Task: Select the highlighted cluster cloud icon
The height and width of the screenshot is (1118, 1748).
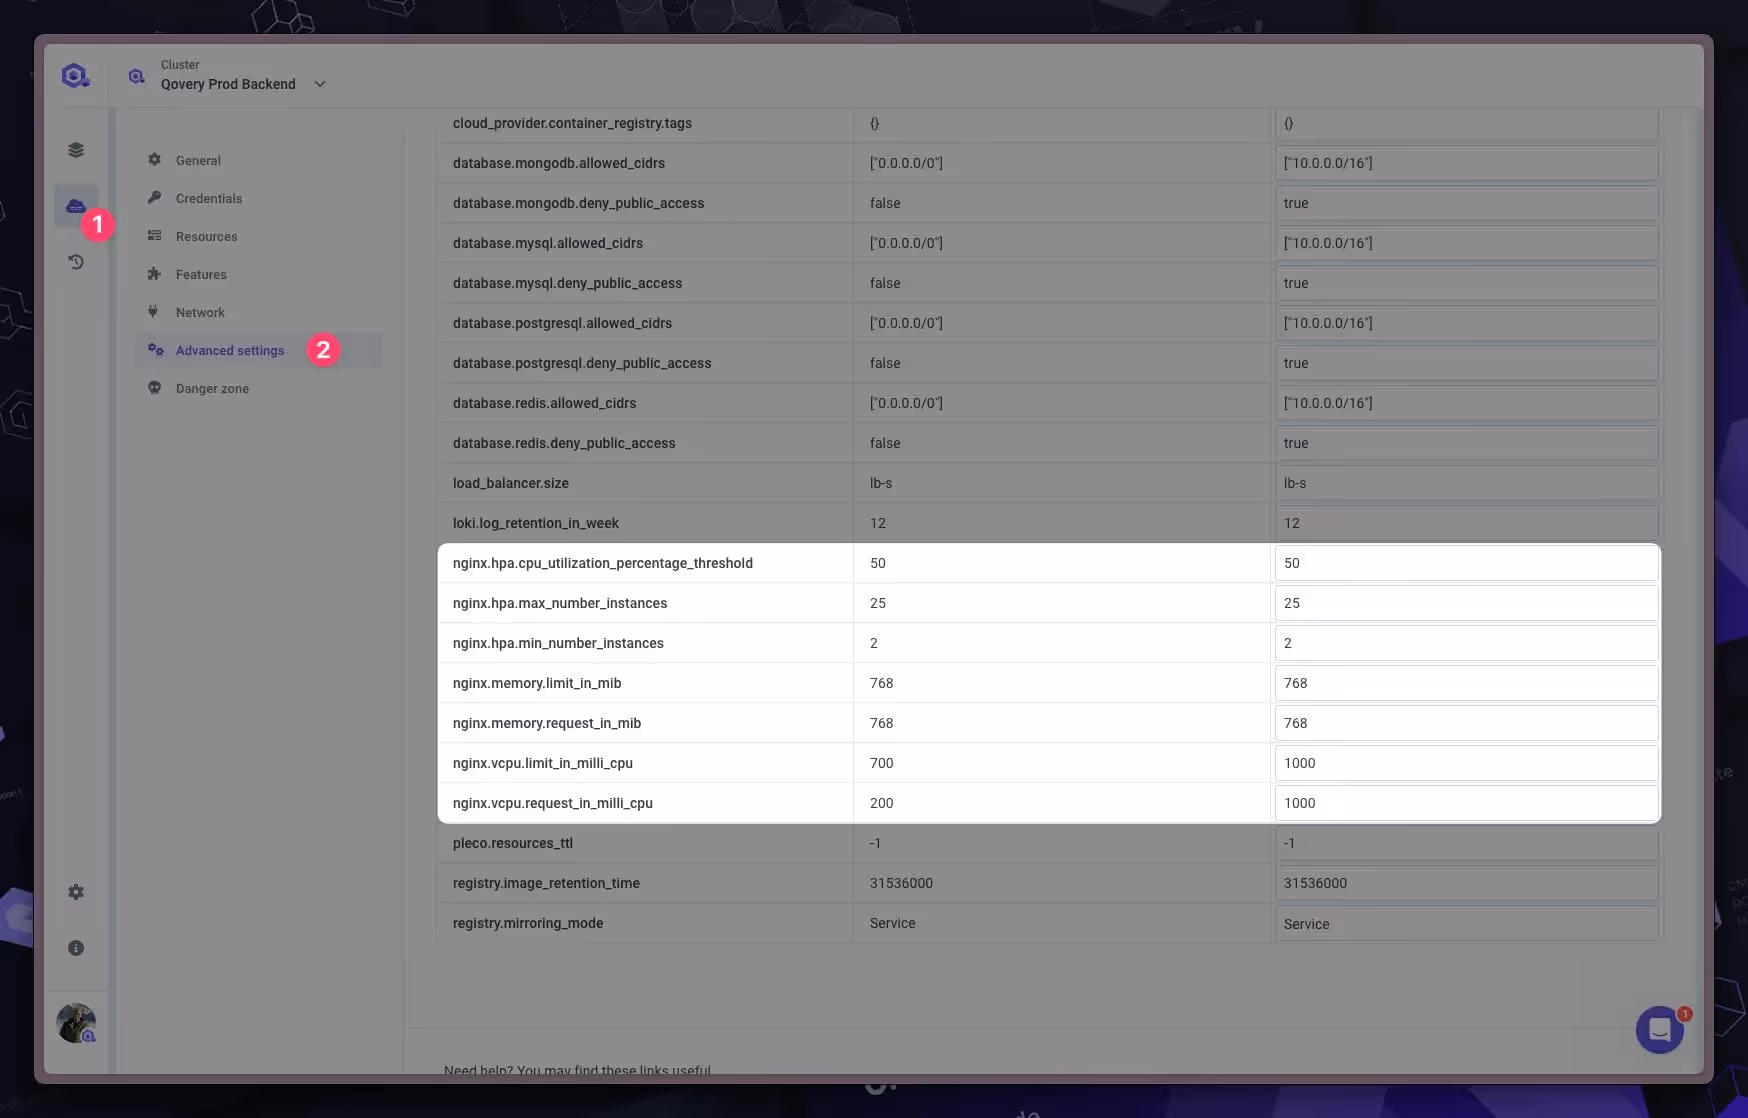Action: point(76,206)
